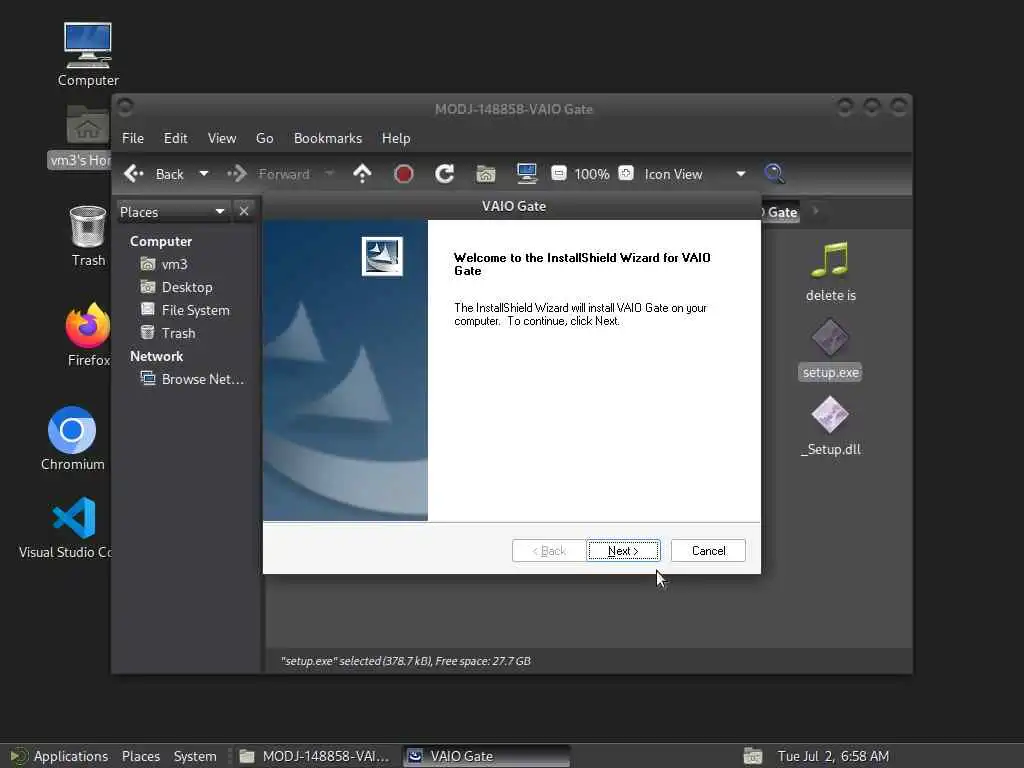Reset zoom by clicking 100%
Viewport: 1024px width, 768px height.
592,174
